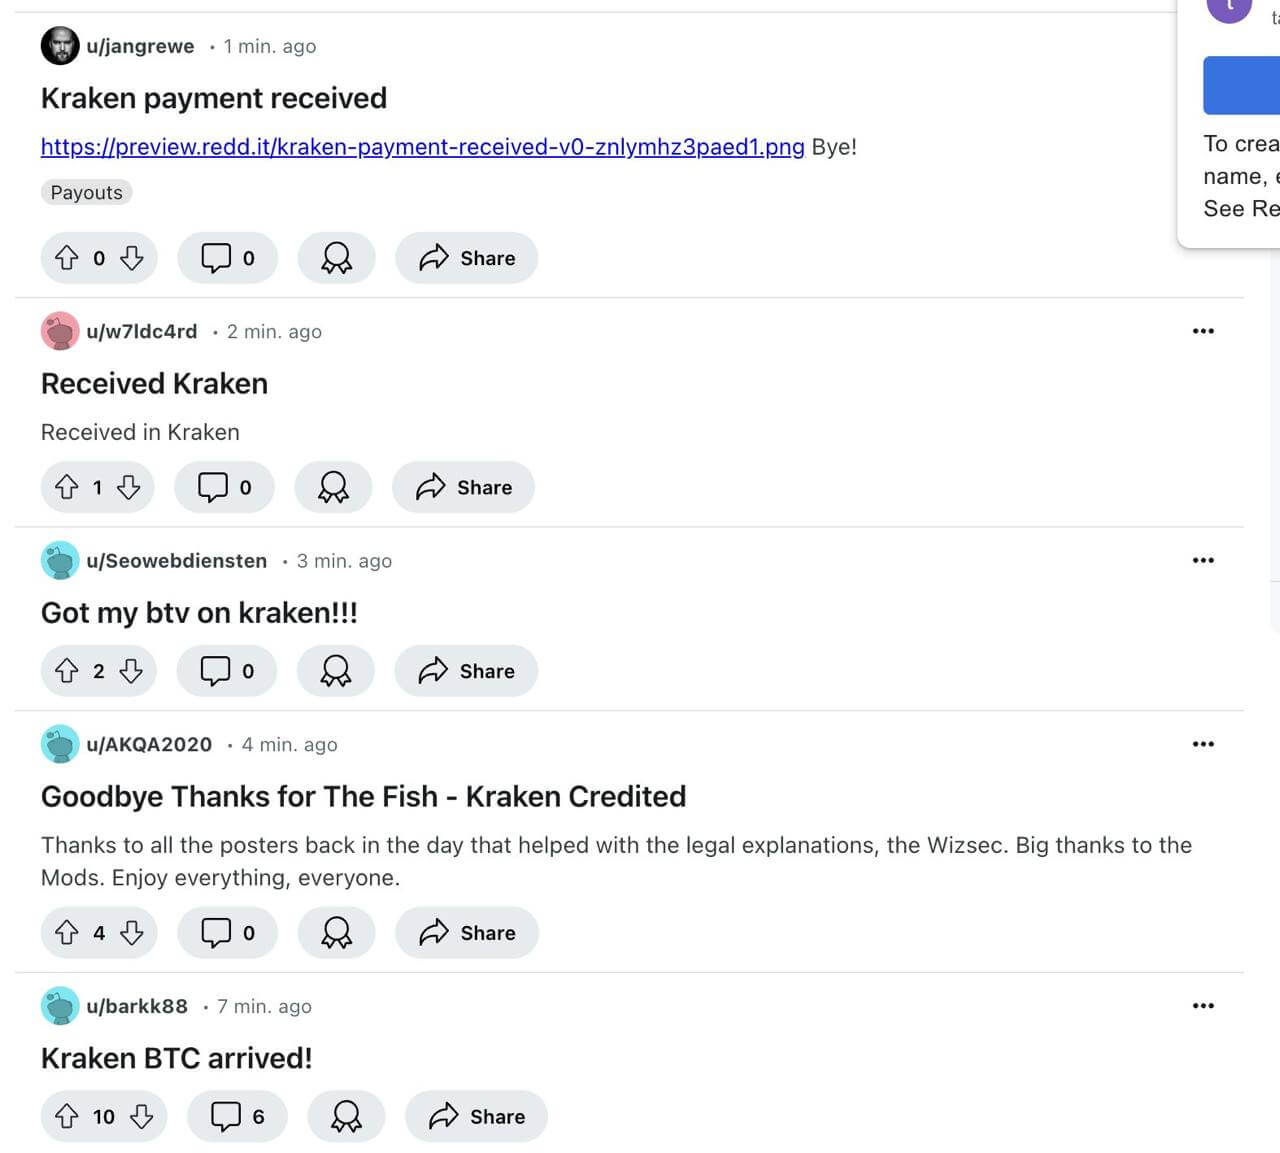This screenshot has height=1153, width=1280.
Task: Open three-dot menu on u/AKQA2020 post
Action: (x=1203, y=744)
